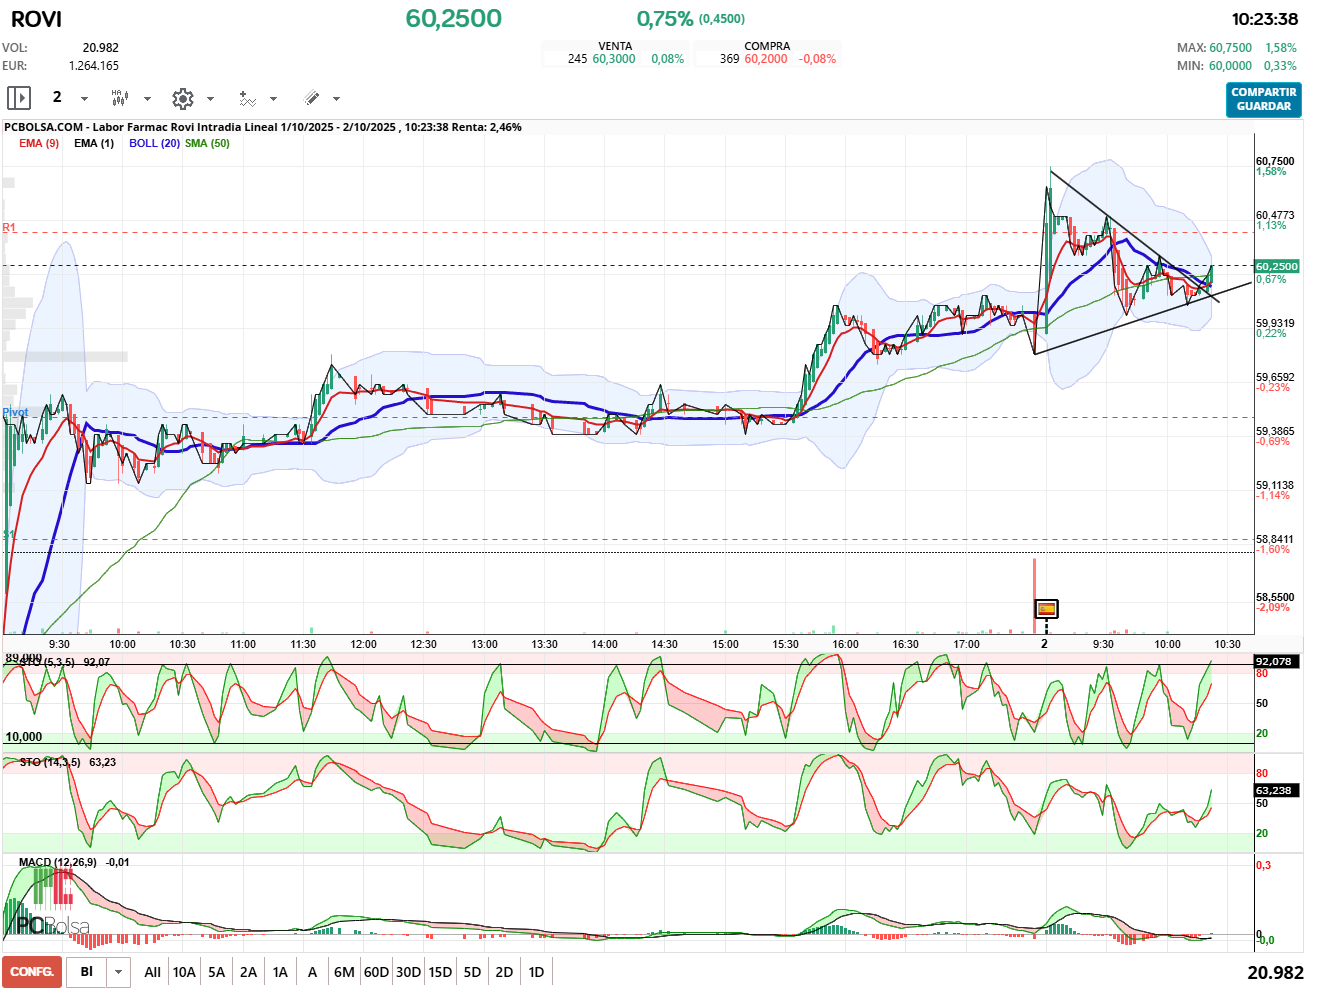Viewport: 1317px width, 993px height.
Task: Expand the drawing tools dropdown arrow
Action: click(x=336, y=99)
